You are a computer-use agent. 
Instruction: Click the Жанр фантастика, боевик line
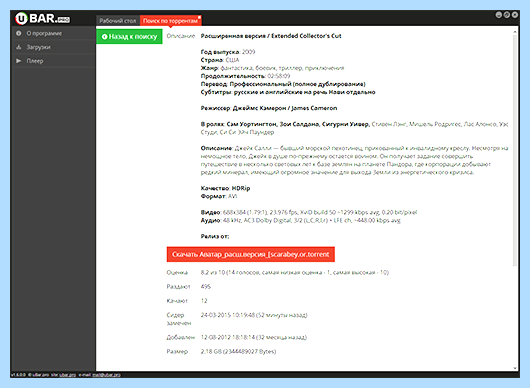point(272,68)
